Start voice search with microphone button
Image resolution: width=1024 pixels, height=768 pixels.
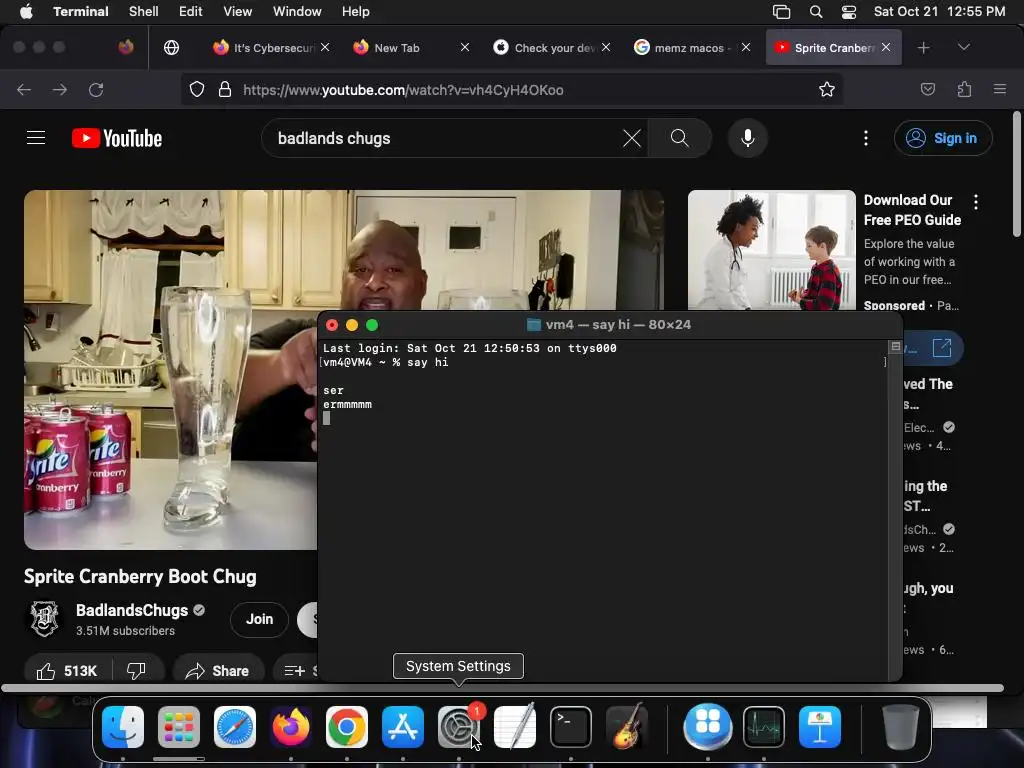tap(748, 138)
